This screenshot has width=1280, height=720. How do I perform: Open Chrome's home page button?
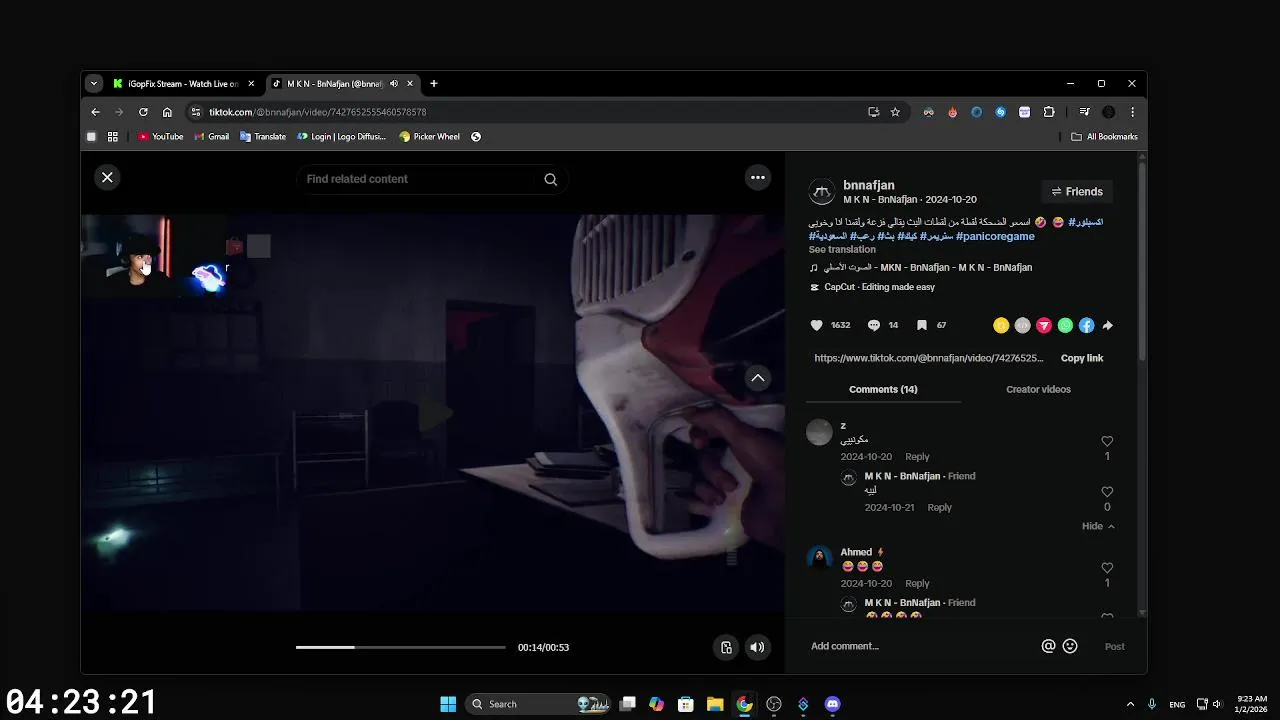[167, 112]
